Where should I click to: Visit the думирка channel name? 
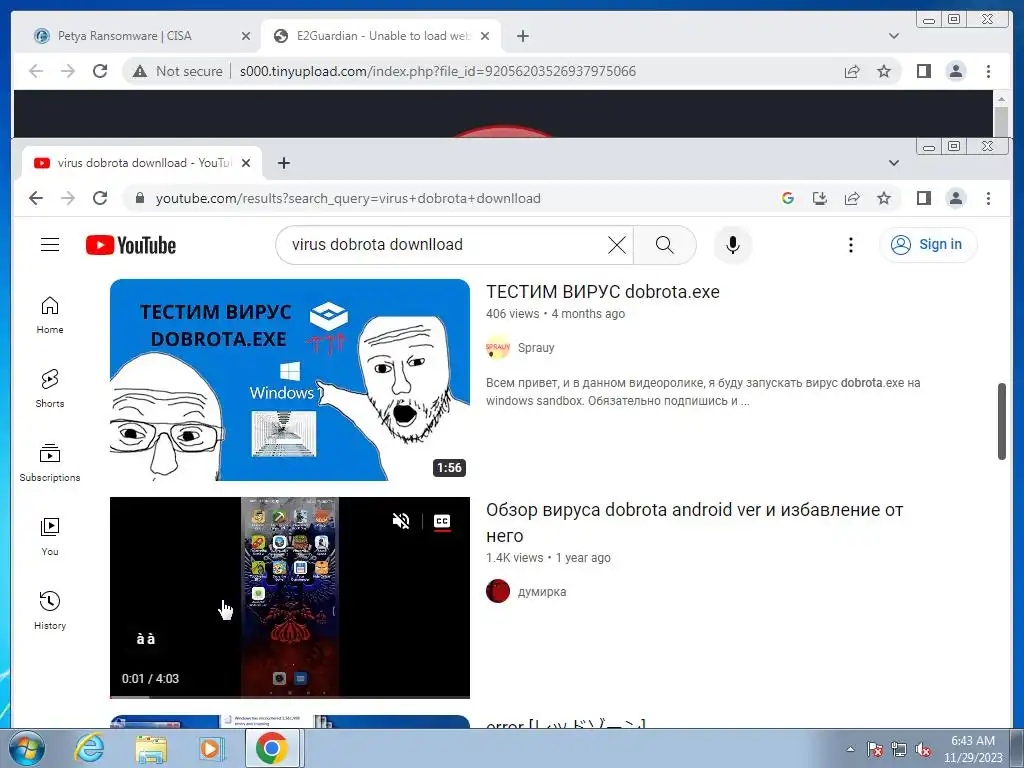pyautogui.click(x=541, y=592)
